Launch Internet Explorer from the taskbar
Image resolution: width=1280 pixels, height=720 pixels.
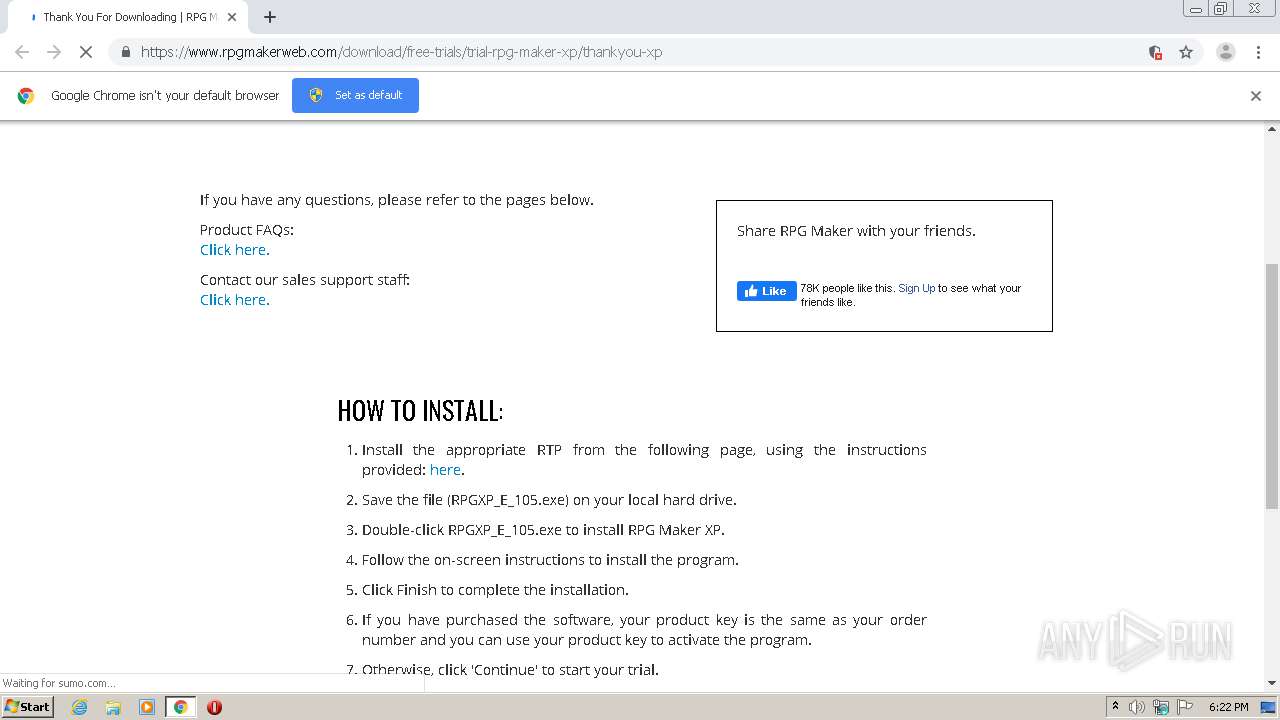[79, 707]
